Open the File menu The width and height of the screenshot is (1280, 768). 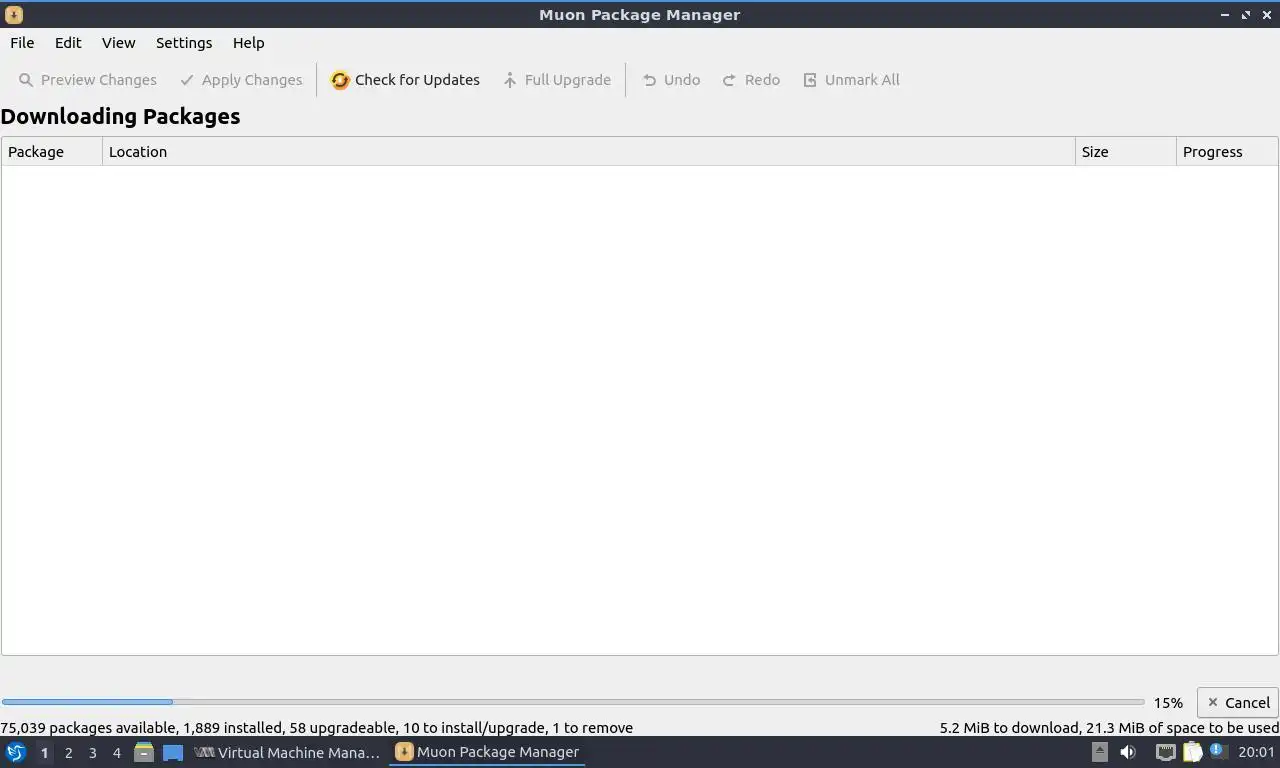point(22,43)
